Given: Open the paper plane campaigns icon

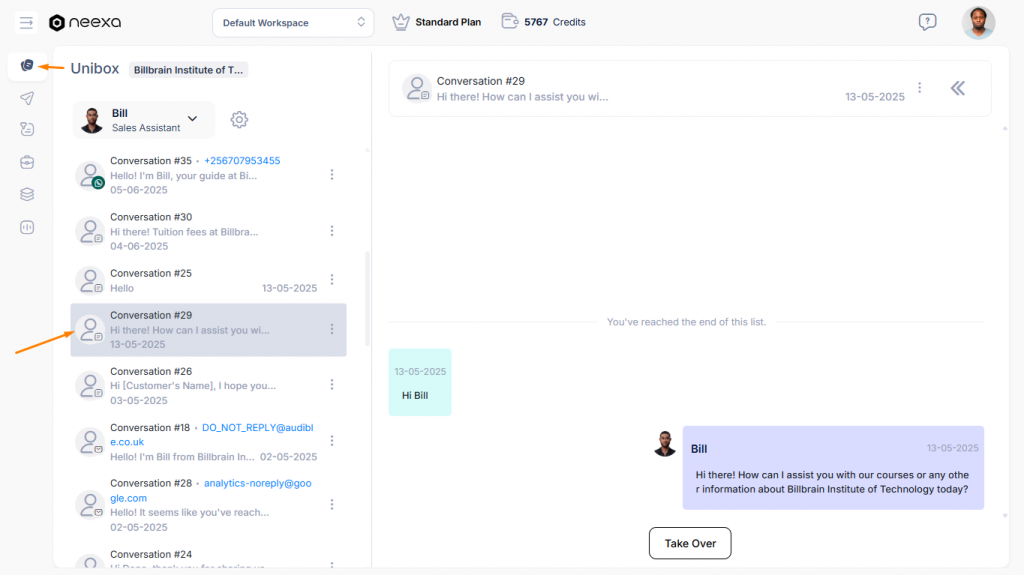Looking at the screenshot, I should pyautogui.click(x=27, y=98).
